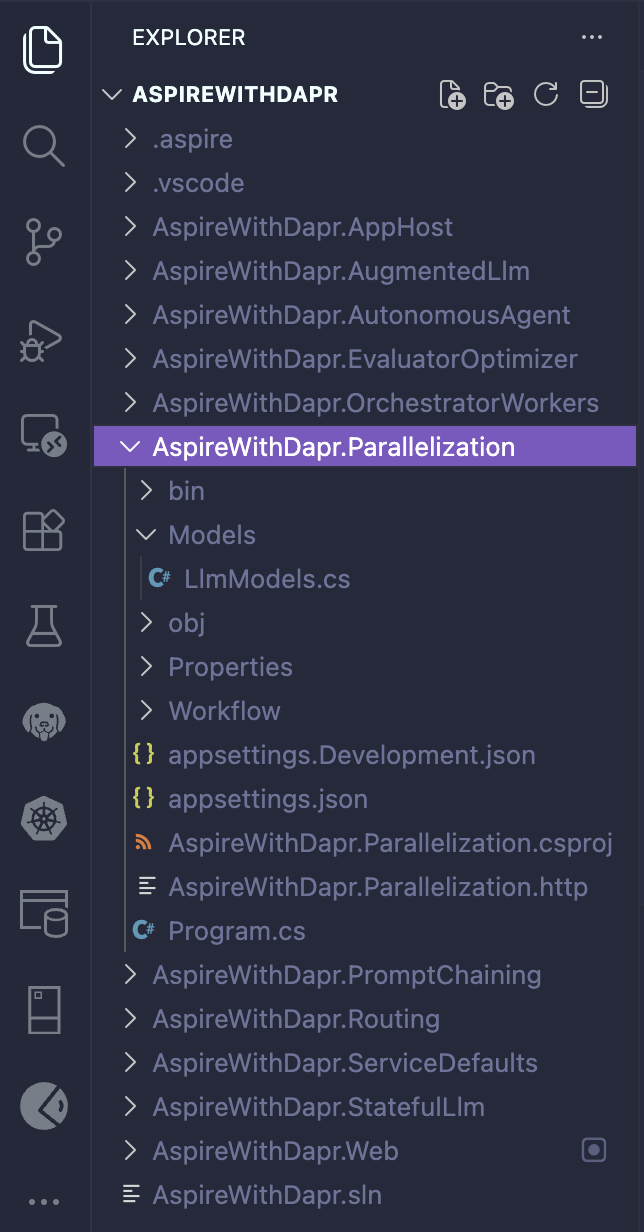The width and height of the screenshot is (644, 1232).
Task: Collapse all folders in Explorer
Action: 593,95
